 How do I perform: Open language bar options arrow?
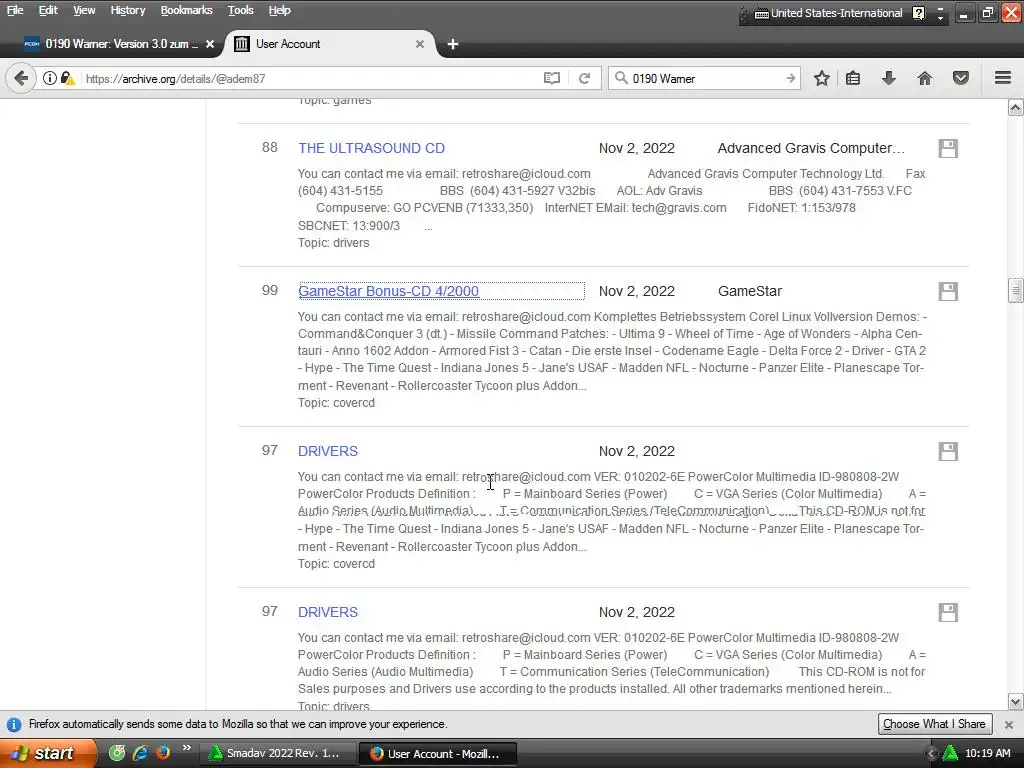click(x=940, y=18)
